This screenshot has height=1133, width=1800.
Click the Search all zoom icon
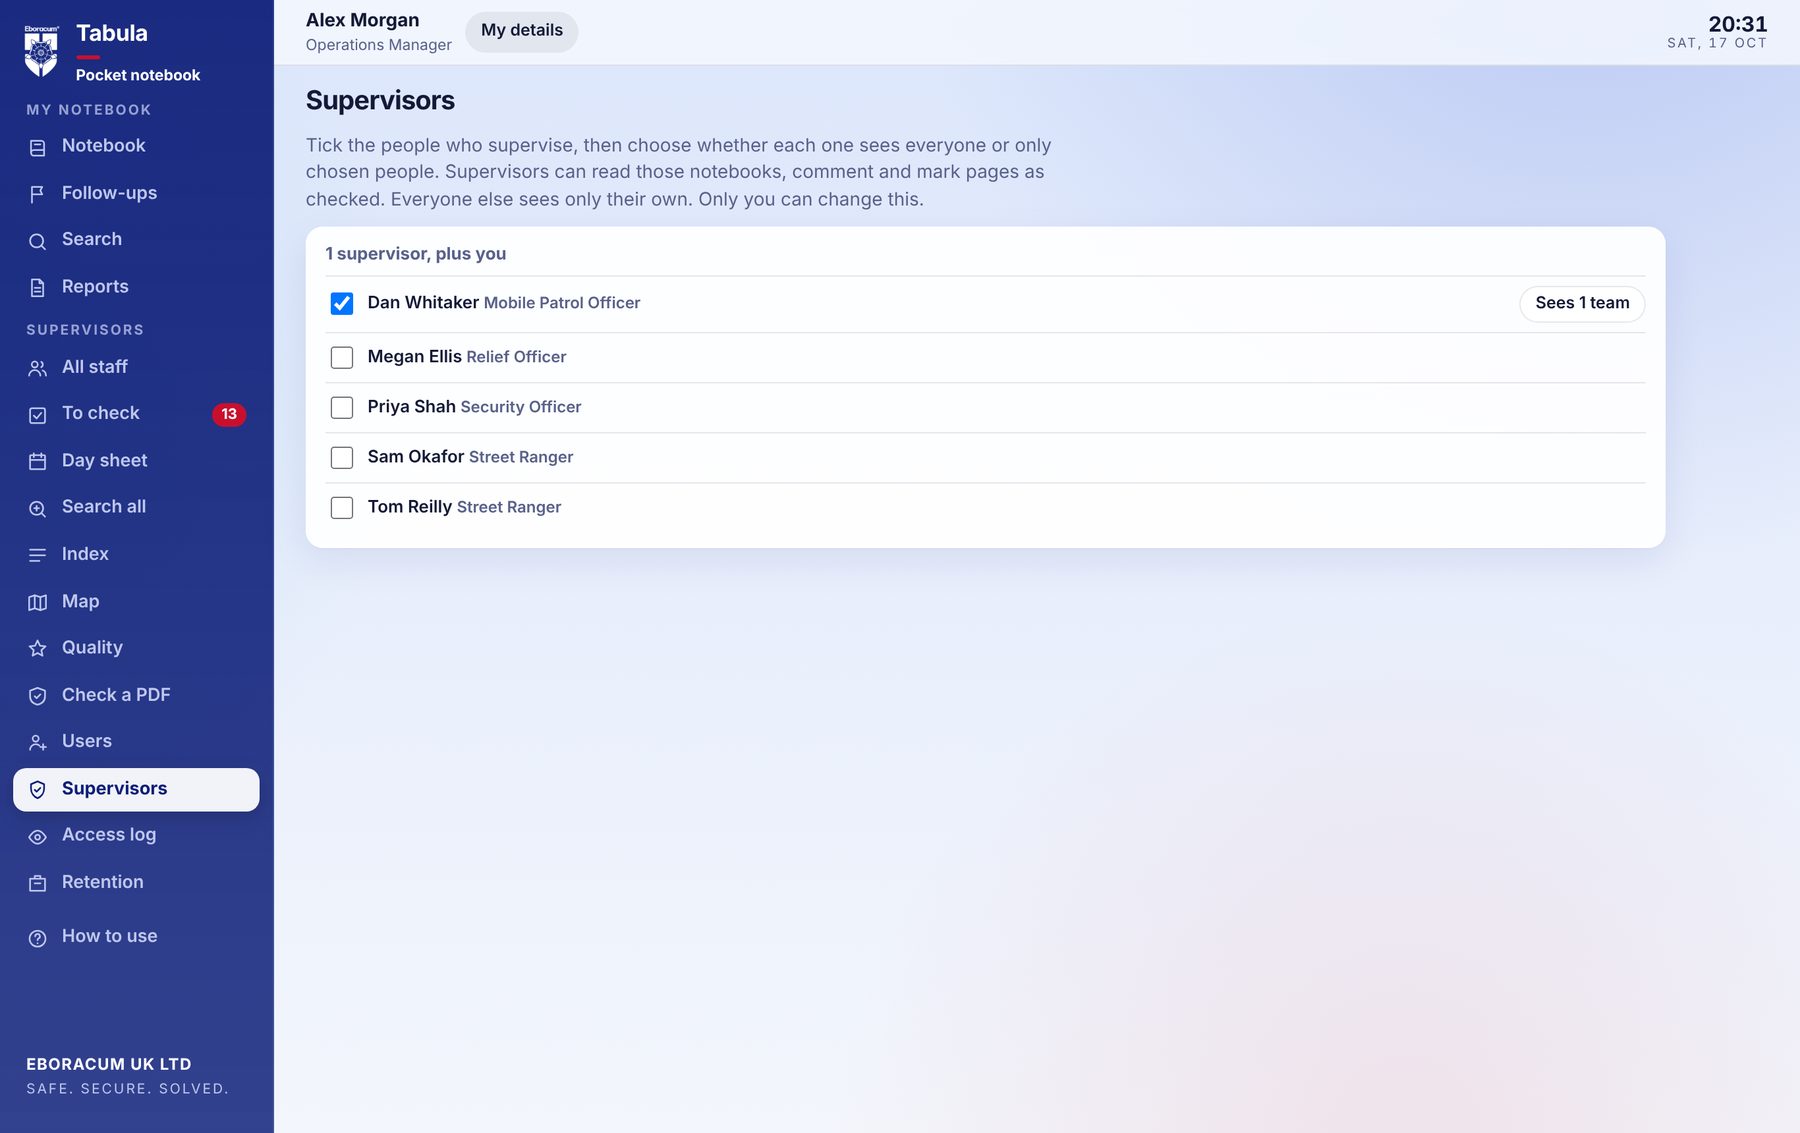tap(38, 508)
